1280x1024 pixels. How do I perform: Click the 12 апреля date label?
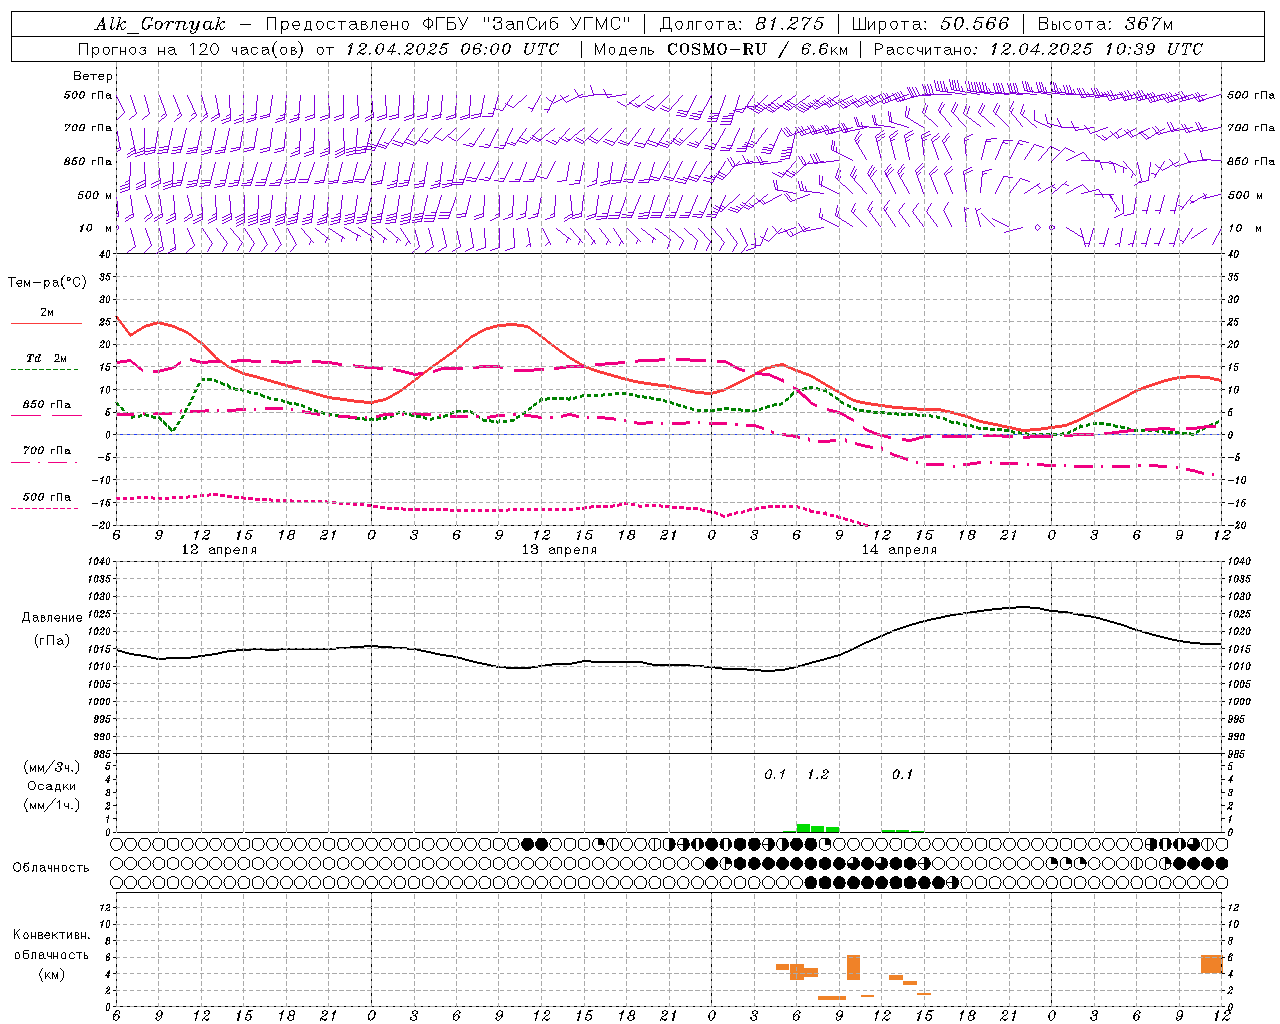[x=218, y=550]
